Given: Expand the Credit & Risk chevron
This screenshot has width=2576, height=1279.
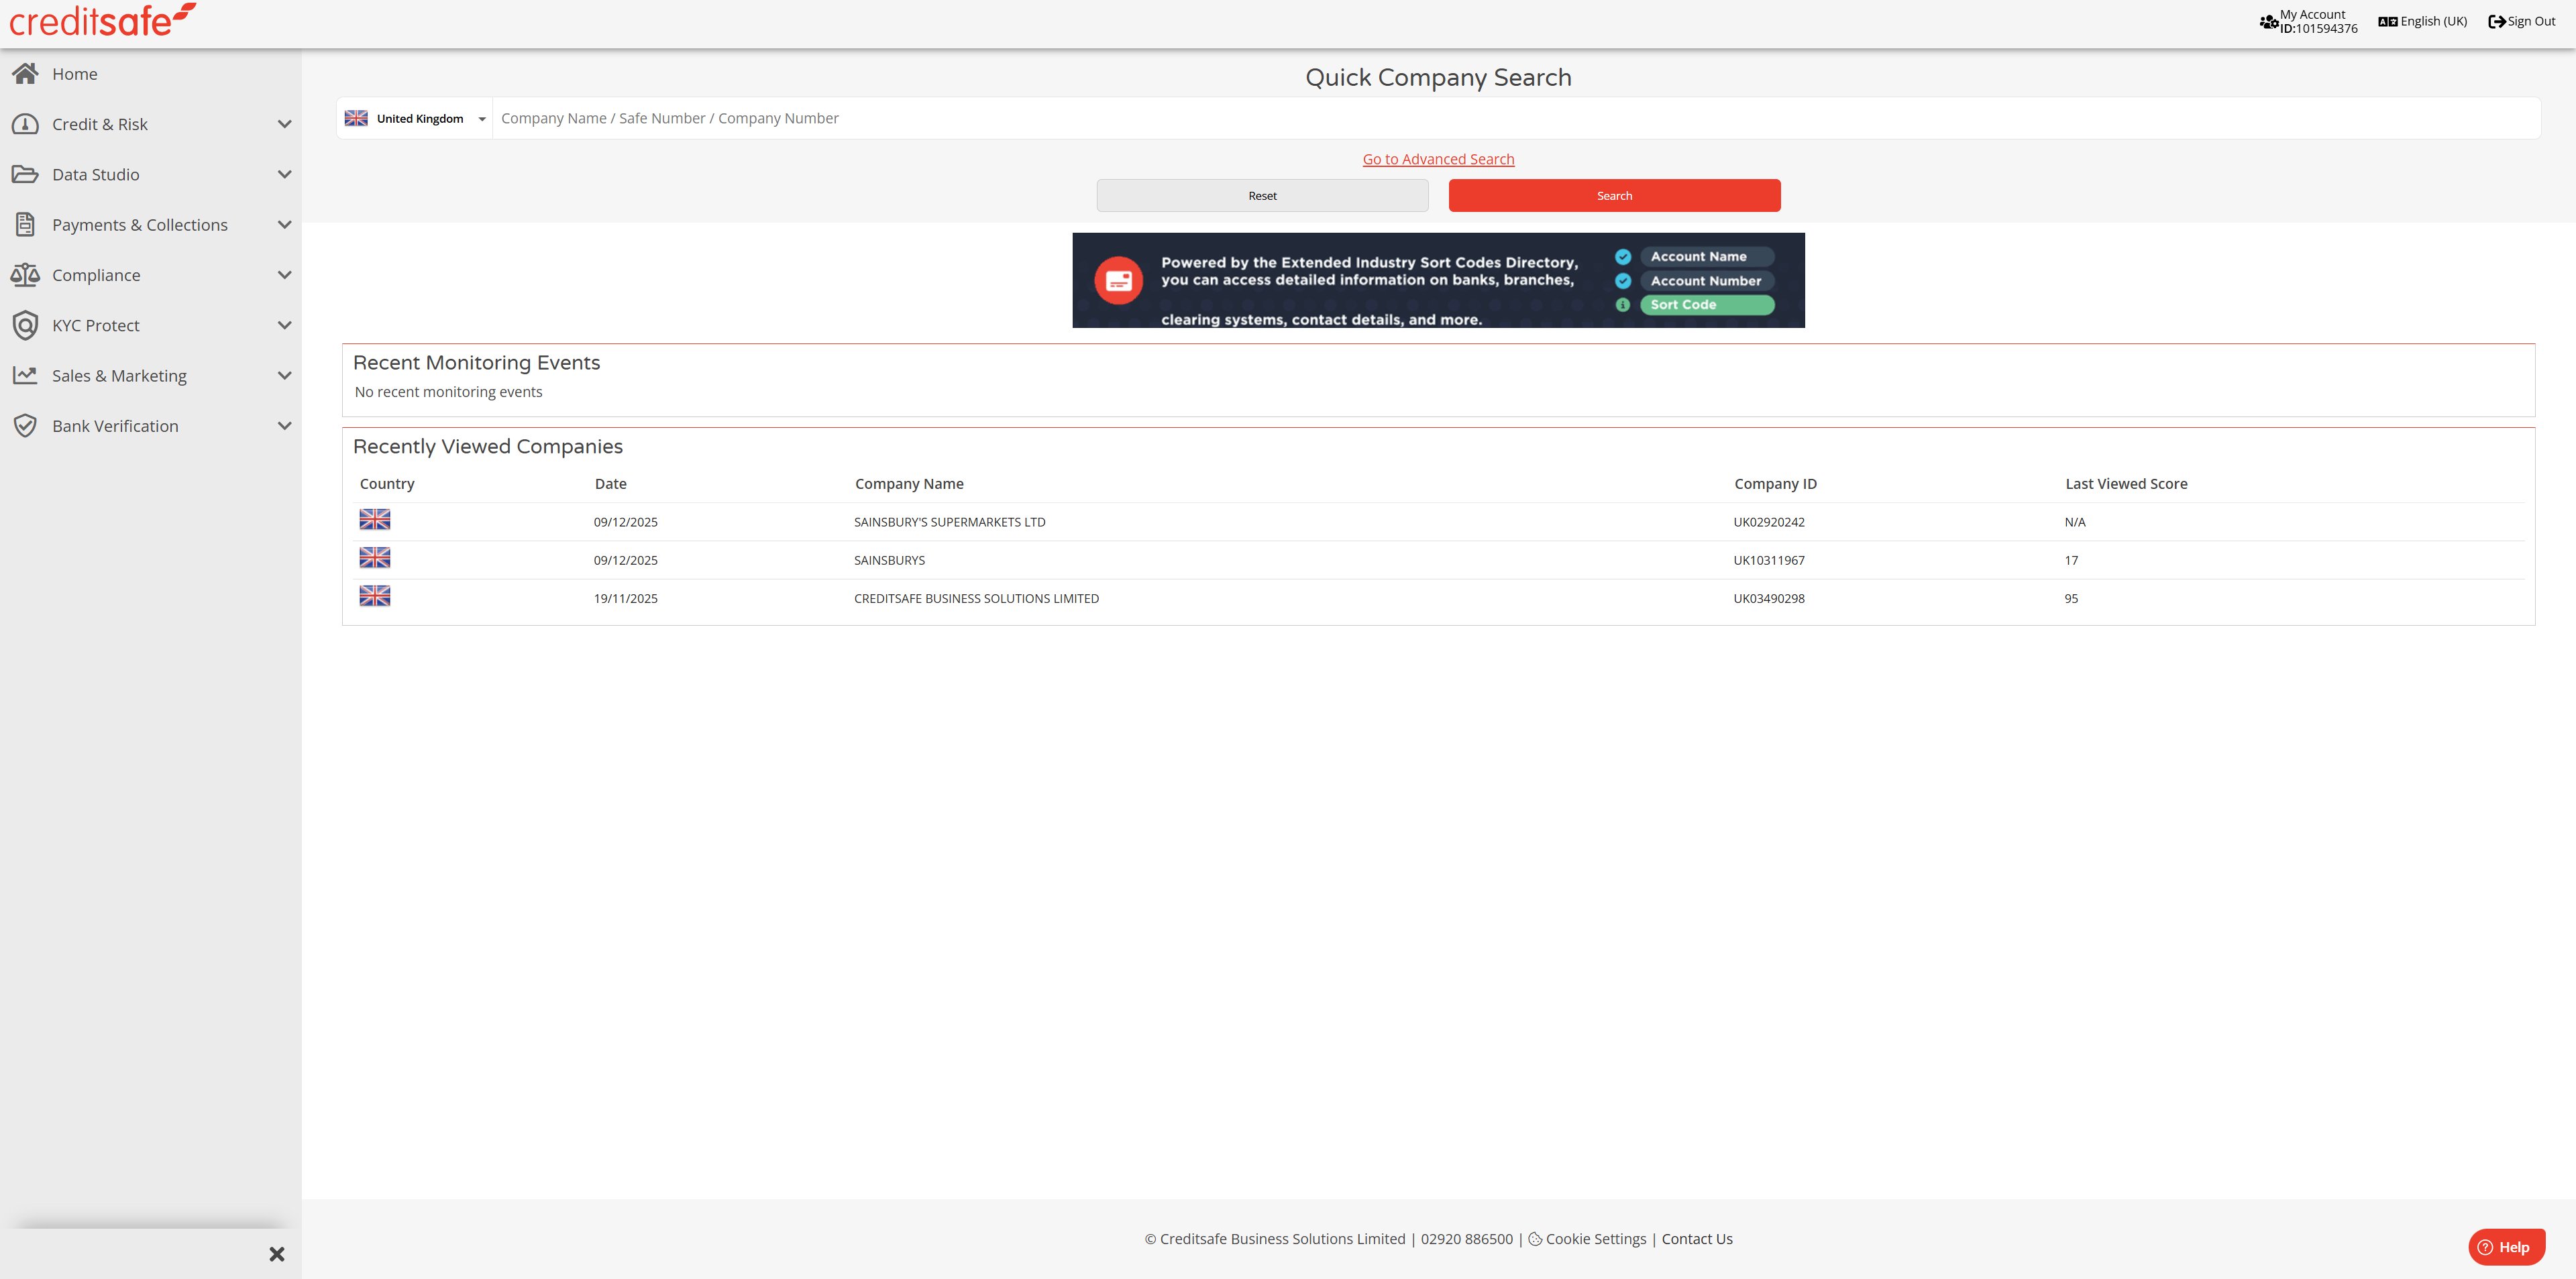Looking at the screenshot, I should click(x=284, y=124).
